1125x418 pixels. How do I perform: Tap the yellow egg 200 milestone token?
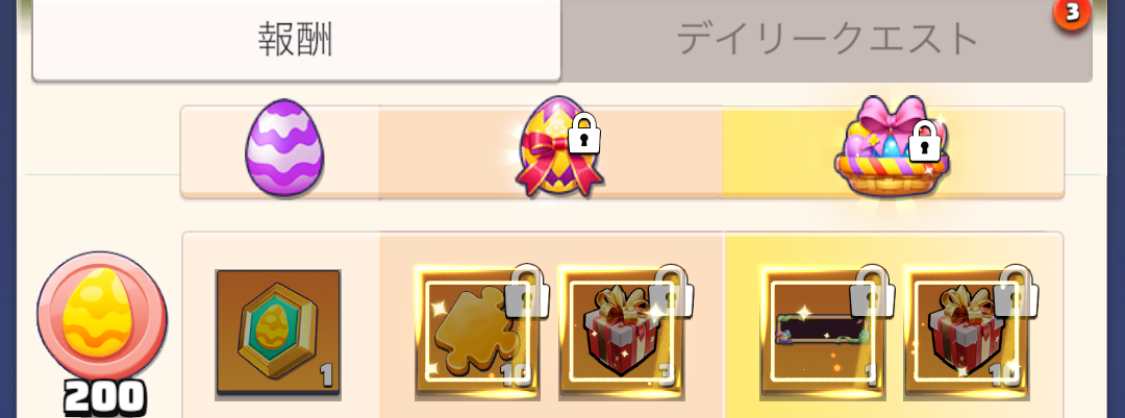(x=102, y=315)
